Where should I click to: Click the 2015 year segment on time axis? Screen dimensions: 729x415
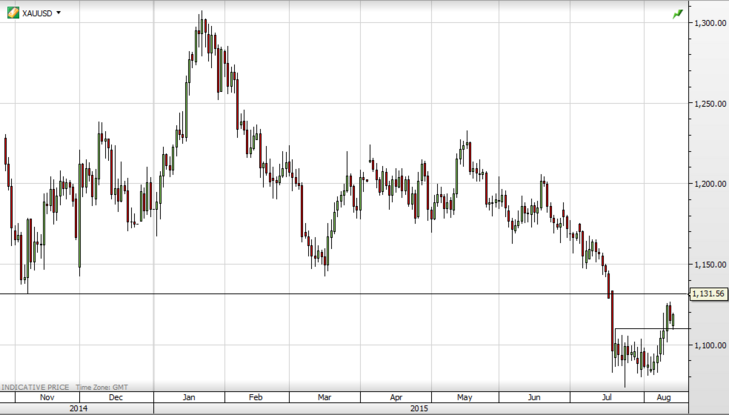pos(420,409)
